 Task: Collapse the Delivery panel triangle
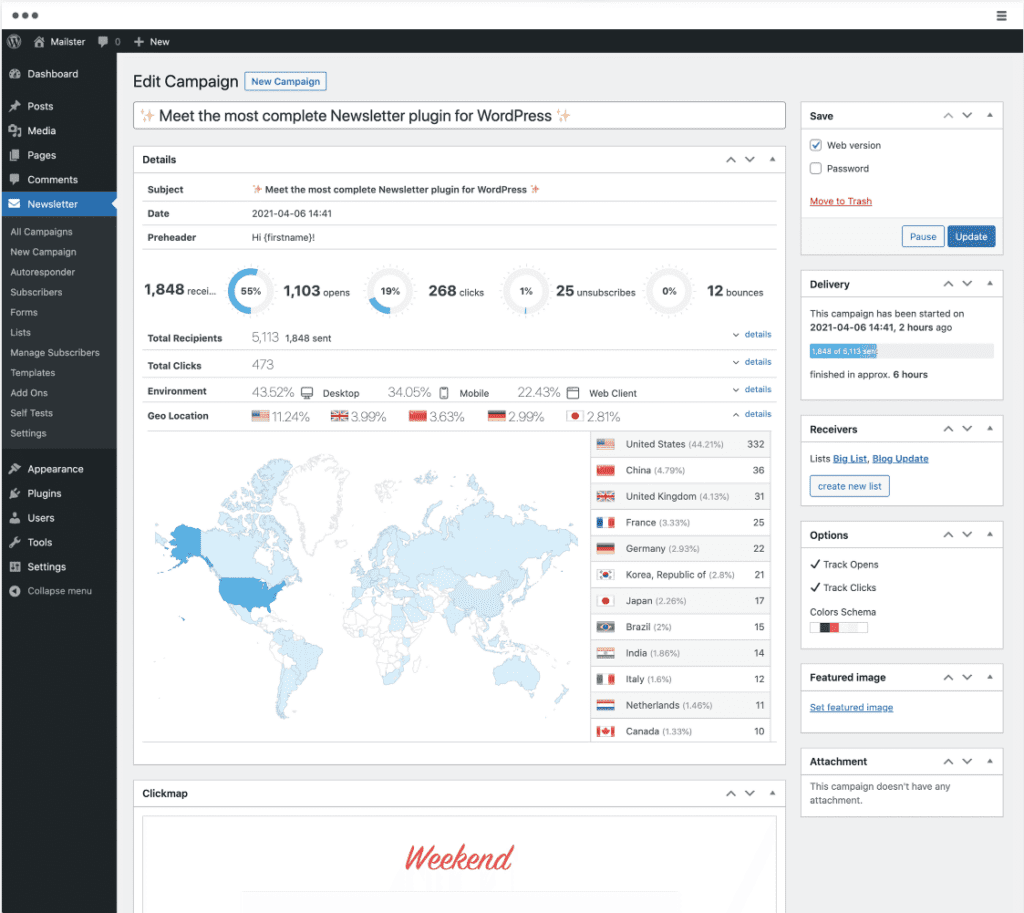tap(990, 283)
